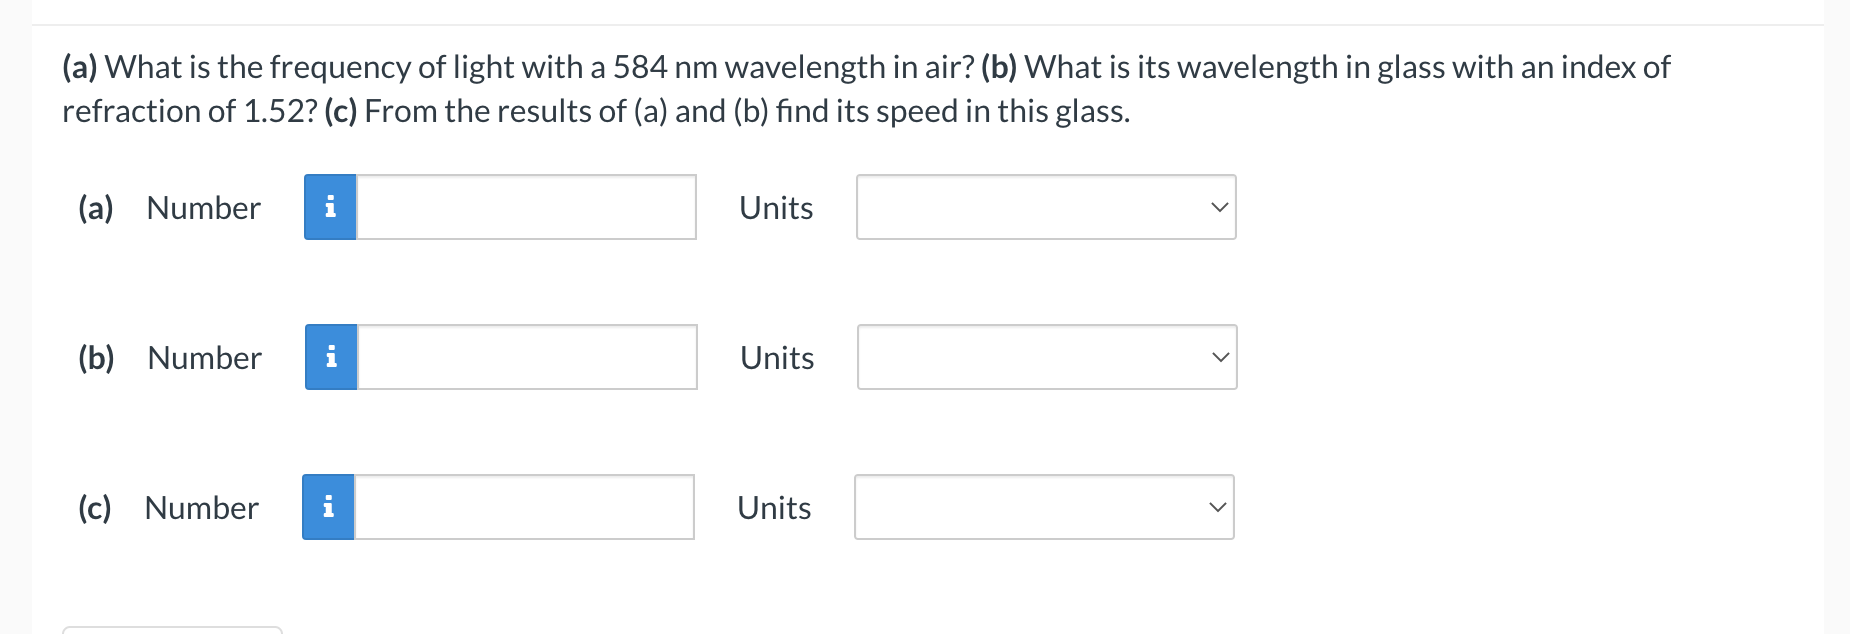Expand the chevron beside part (c) Units
This screenshot has width=1850, height=634.
coord(1218,507)
